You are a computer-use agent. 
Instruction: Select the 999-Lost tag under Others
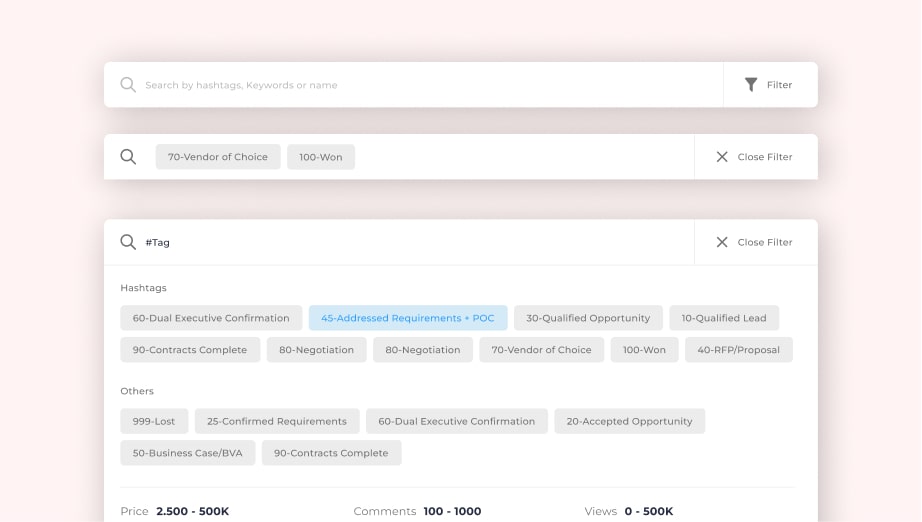coord(154,421)
